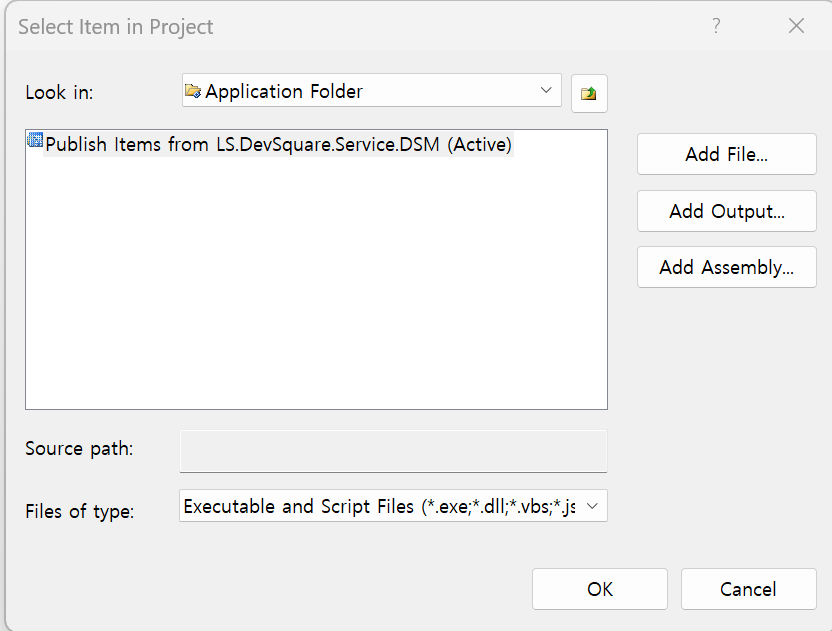Click the Publish Items project output icon
Image resolution: width=832 pixels, height=631 pixels.
(x=36, y=142)
